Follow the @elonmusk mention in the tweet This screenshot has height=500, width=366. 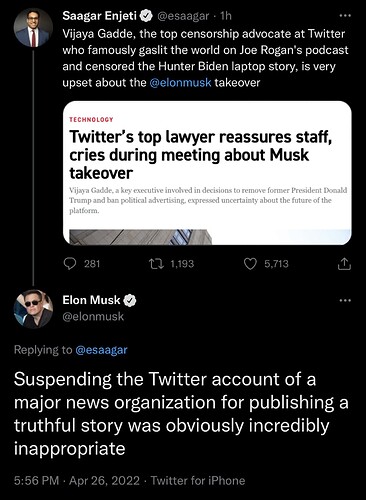pos(180,82)
